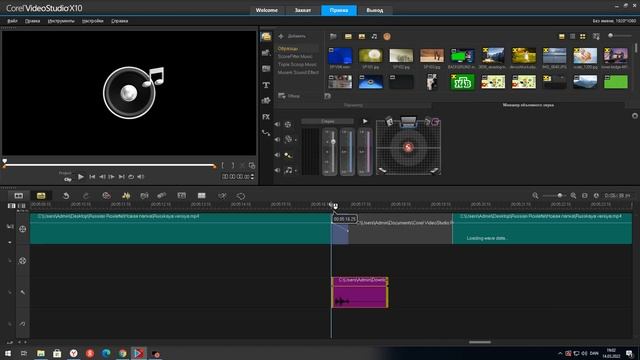640x360 pixels.
Task: Toggle preview repeat playback
Action: (x=131, y=177)
